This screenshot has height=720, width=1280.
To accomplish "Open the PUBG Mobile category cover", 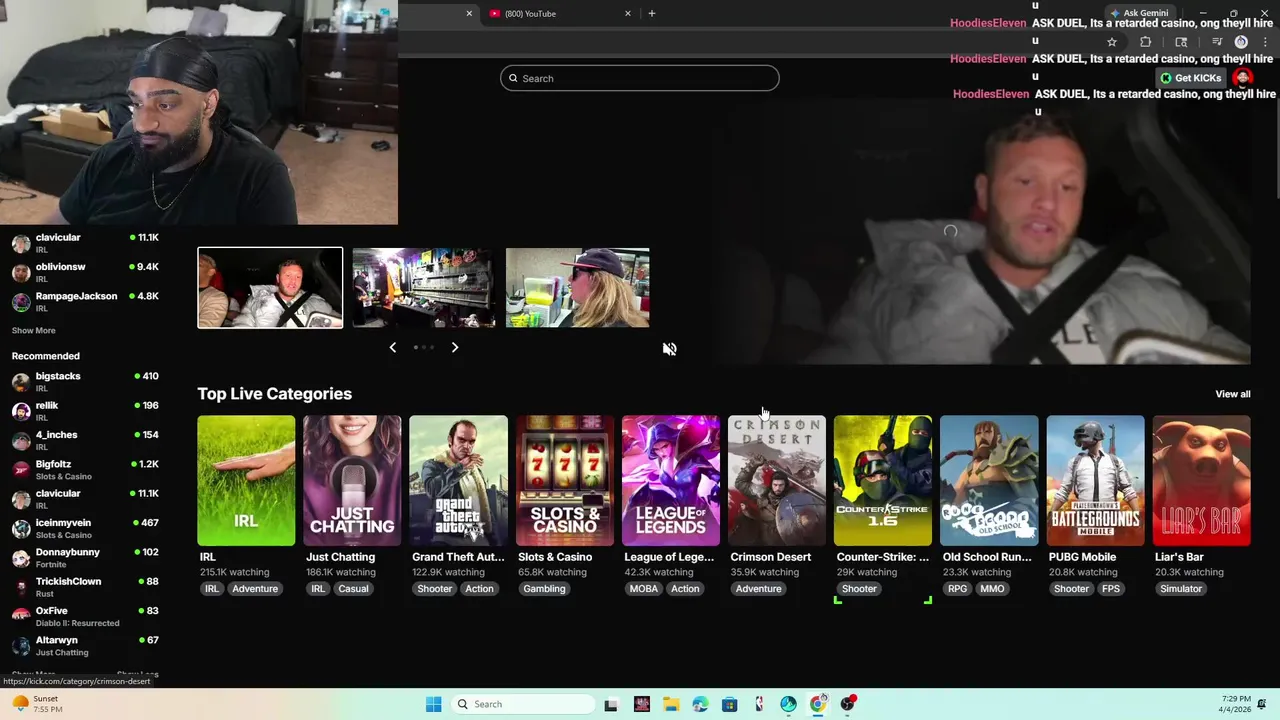I will pos(1095,481).
